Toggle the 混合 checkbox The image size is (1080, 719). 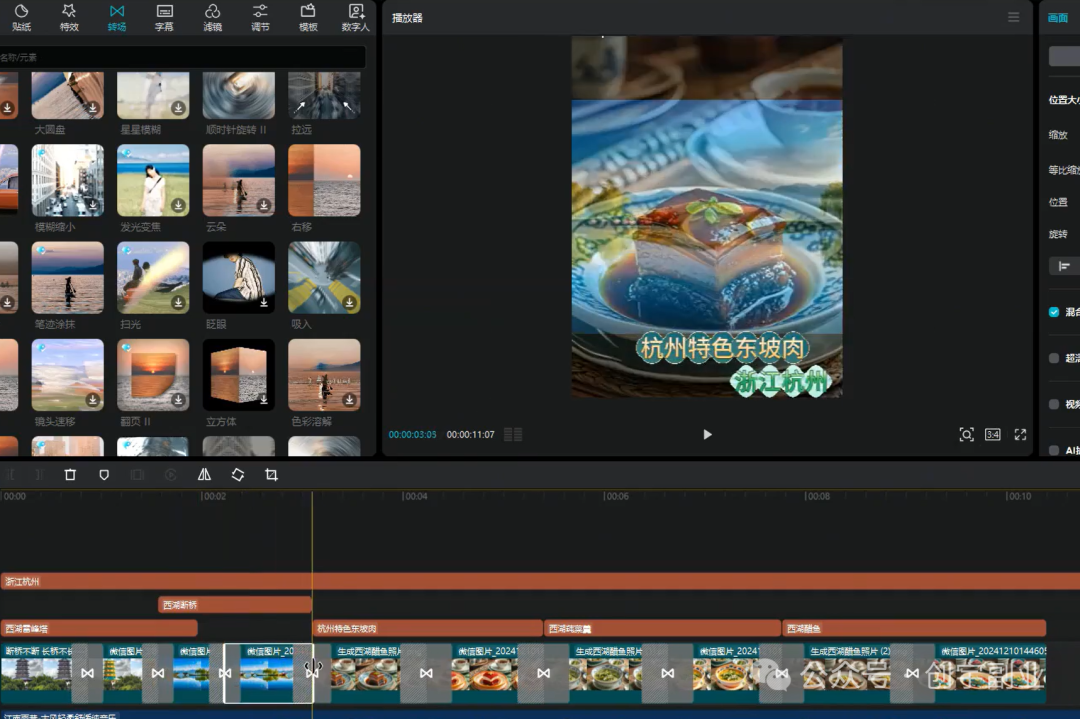[x=1054, y=312]
